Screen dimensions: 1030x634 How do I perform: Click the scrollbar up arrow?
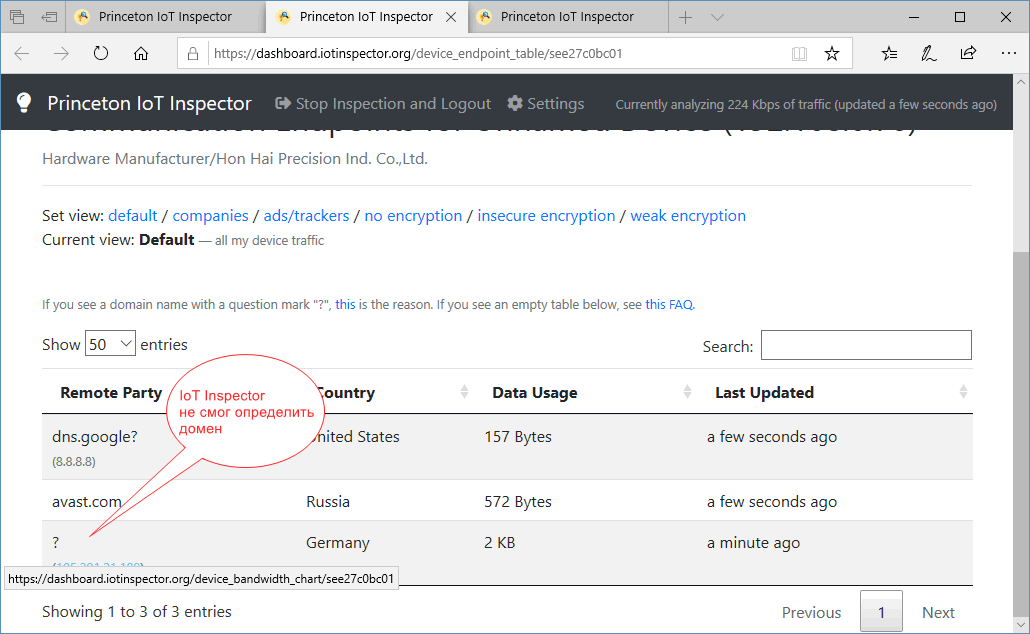(x=1020, y=82)
